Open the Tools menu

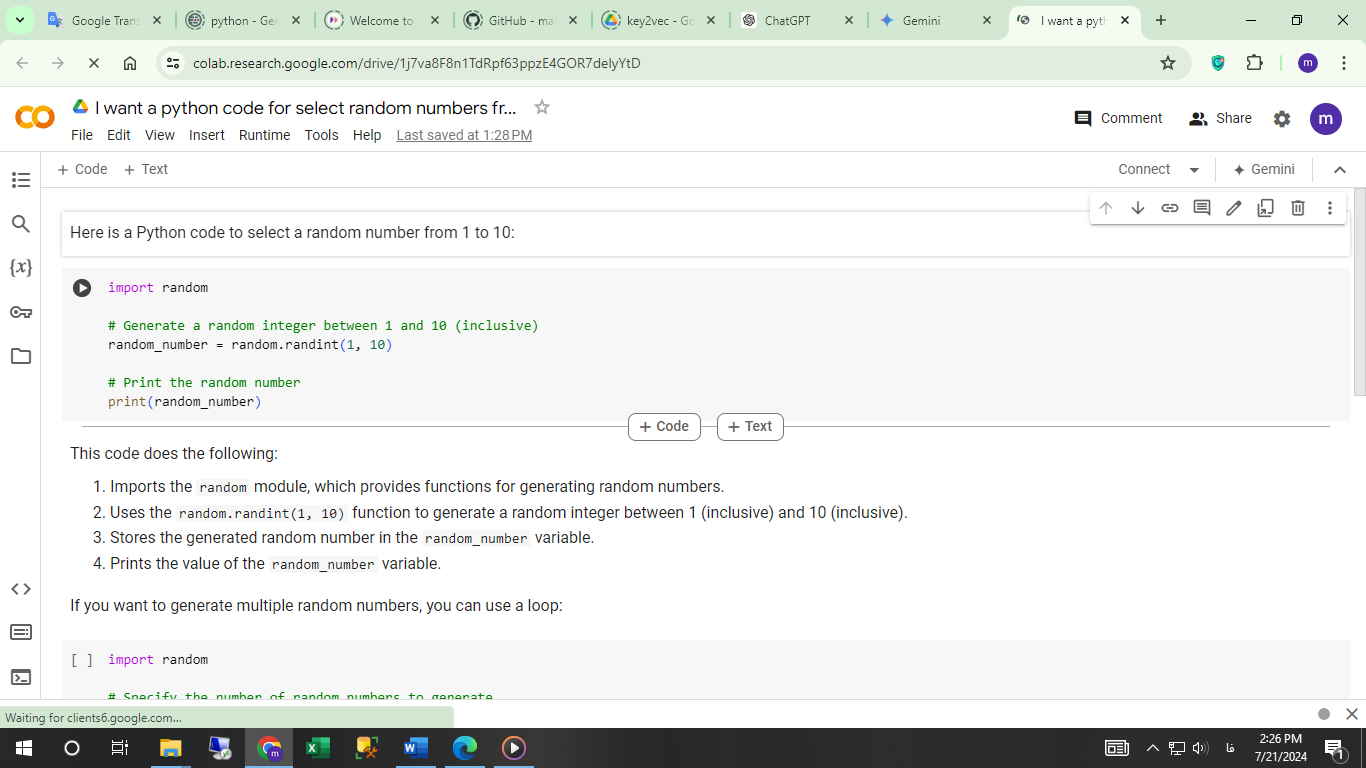[x=322, y=135]
